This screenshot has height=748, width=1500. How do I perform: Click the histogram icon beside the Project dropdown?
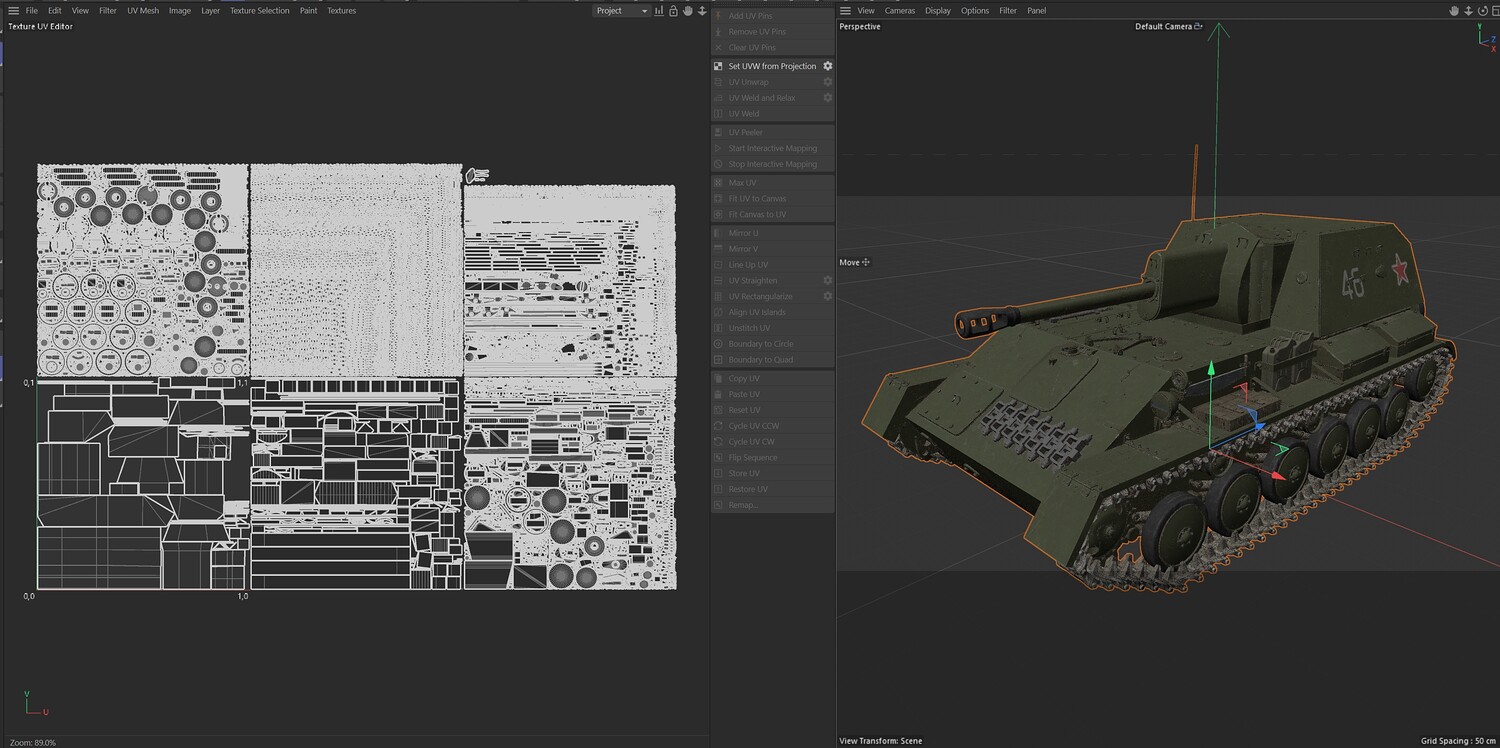coord(659,11)
